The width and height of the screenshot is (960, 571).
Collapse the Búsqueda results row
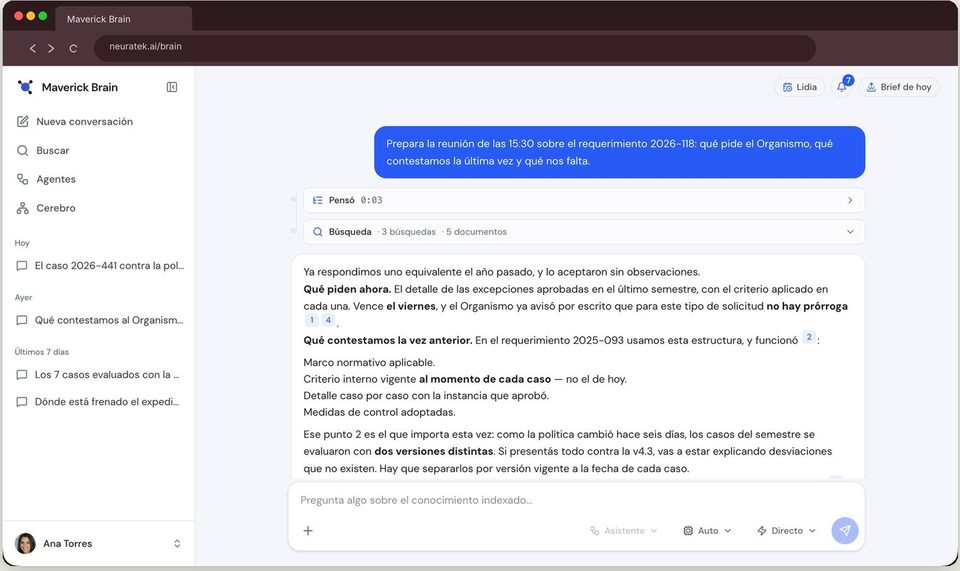(x=583, y=232)
